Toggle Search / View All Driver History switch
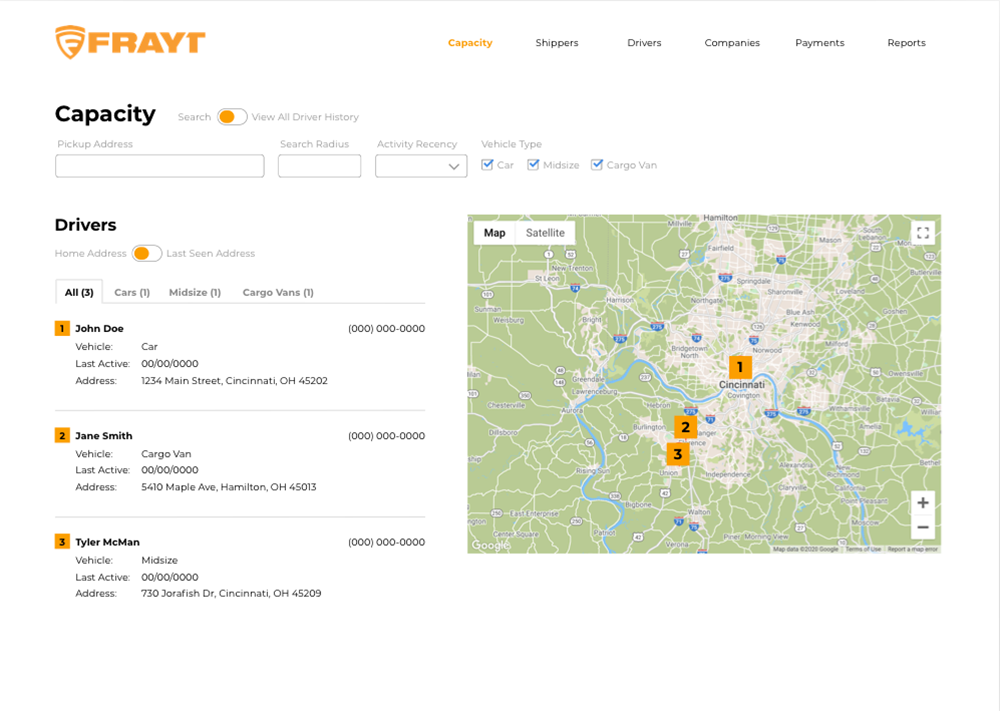Screen dimensions: 1000x711 pos(232,117)
